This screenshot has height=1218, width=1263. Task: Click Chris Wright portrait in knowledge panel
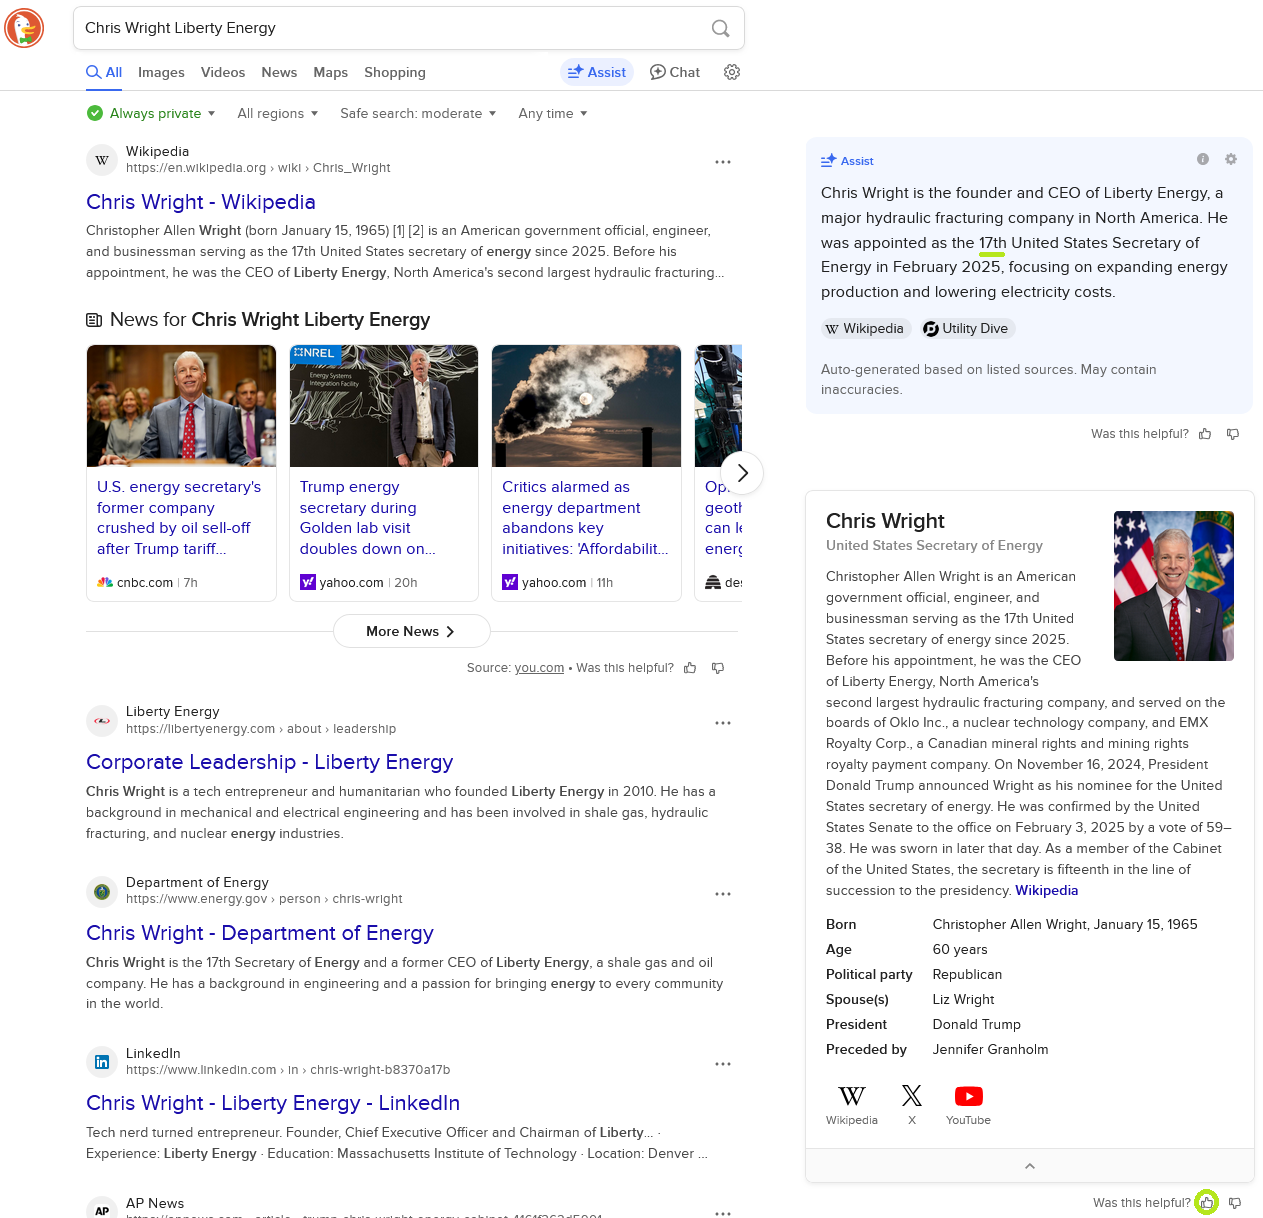click(x=1174, y=586)
